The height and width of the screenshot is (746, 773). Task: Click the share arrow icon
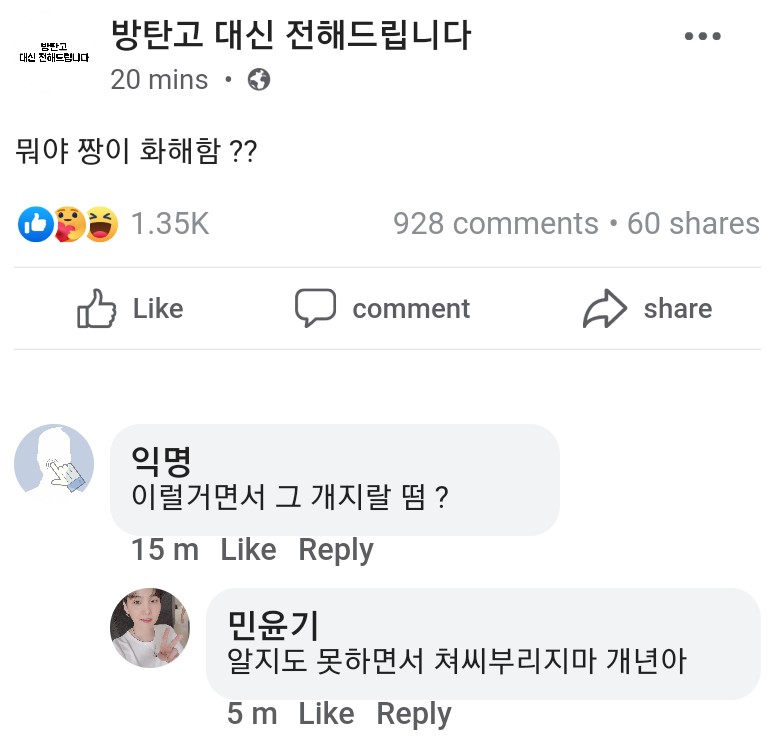tap(605, 309)
